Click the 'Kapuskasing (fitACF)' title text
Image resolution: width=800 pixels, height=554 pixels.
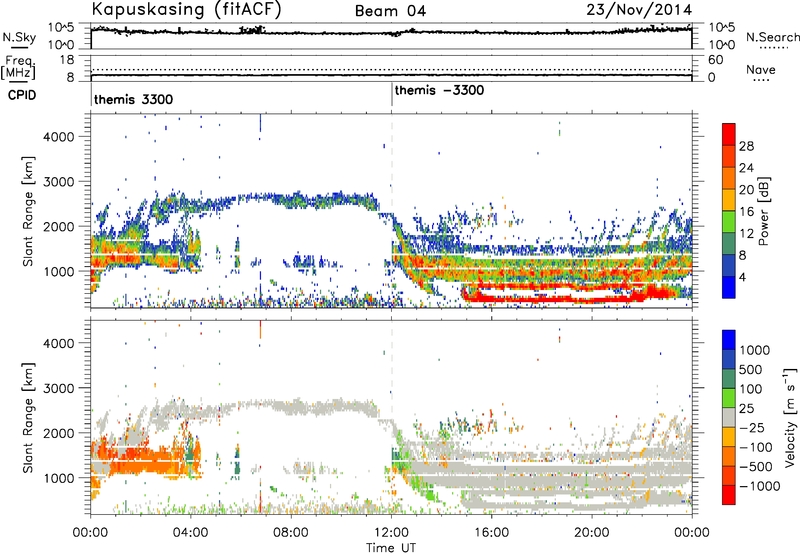186,9
